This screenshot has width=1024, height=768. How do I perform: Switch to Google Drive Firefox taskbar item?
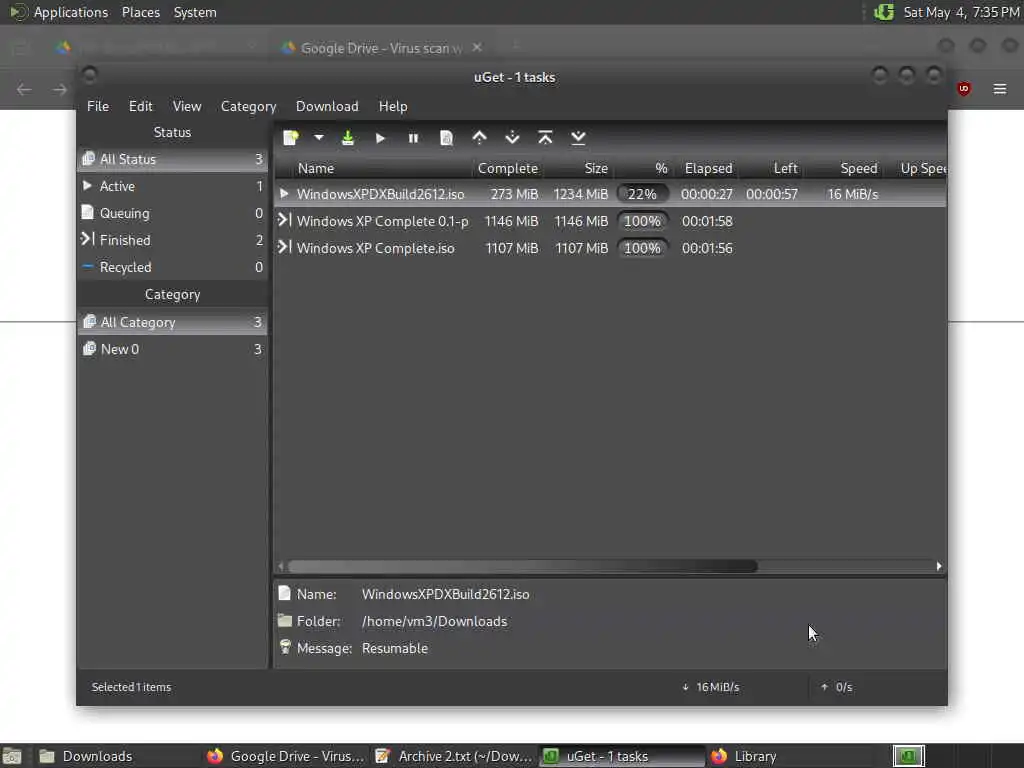(285, 756)
